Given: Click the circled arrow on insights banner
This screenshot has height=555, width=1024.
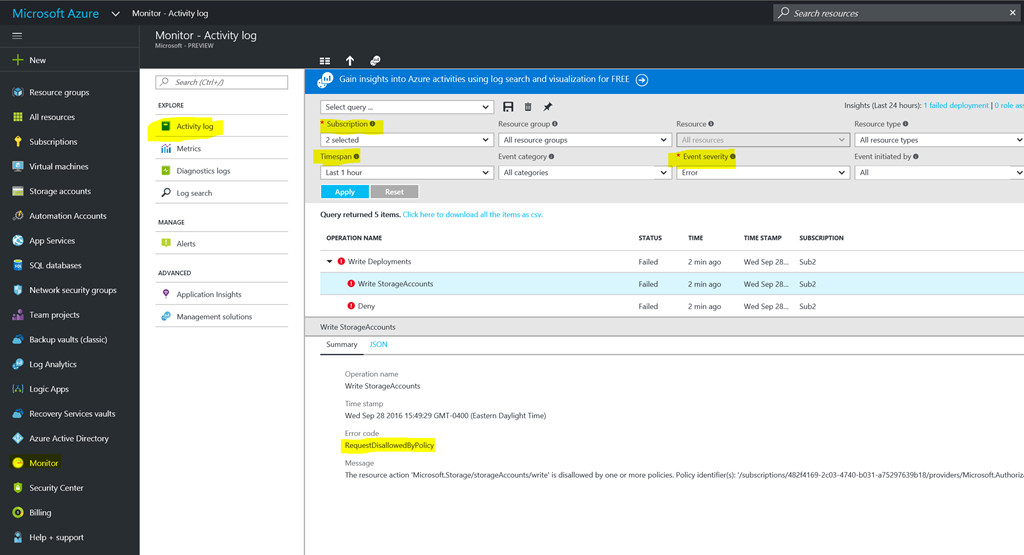Looking at the screenshot, I should pyautogui.click(x=642, y=80).
